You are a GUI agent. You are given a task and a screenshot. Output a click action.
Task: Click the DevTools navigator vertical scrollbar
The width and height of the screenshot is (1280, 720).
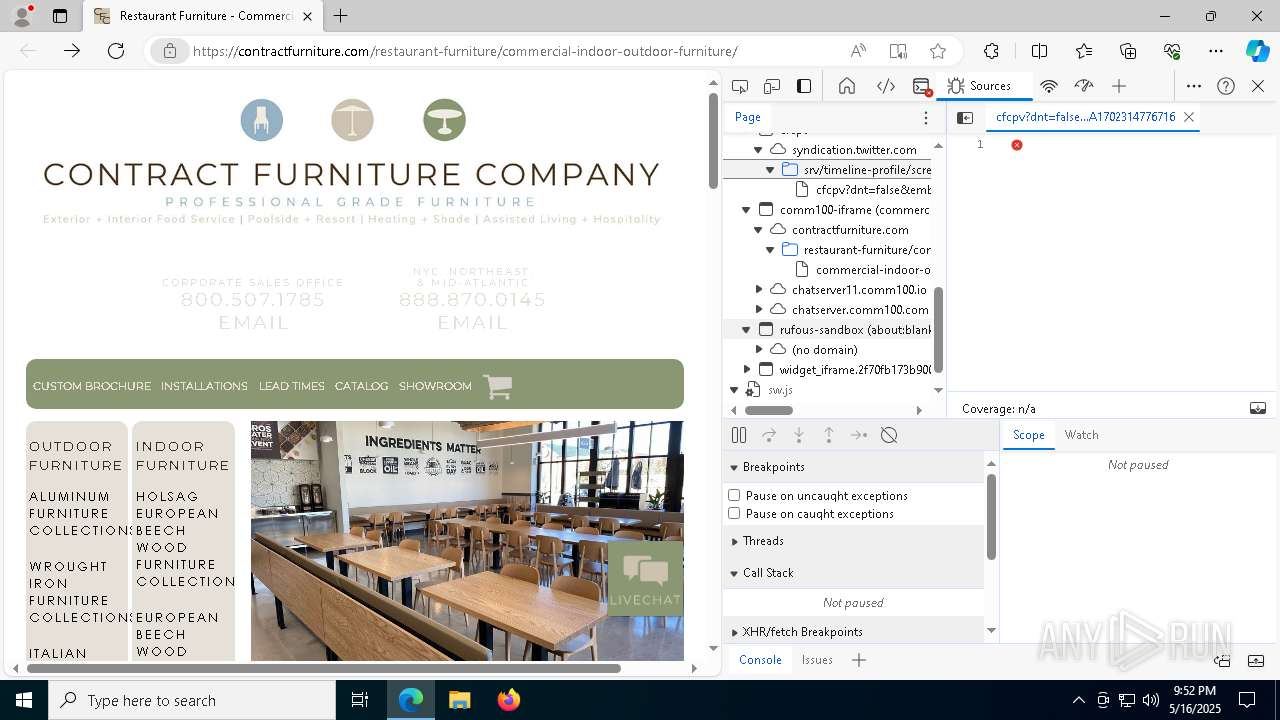click(x=939, y=328)
